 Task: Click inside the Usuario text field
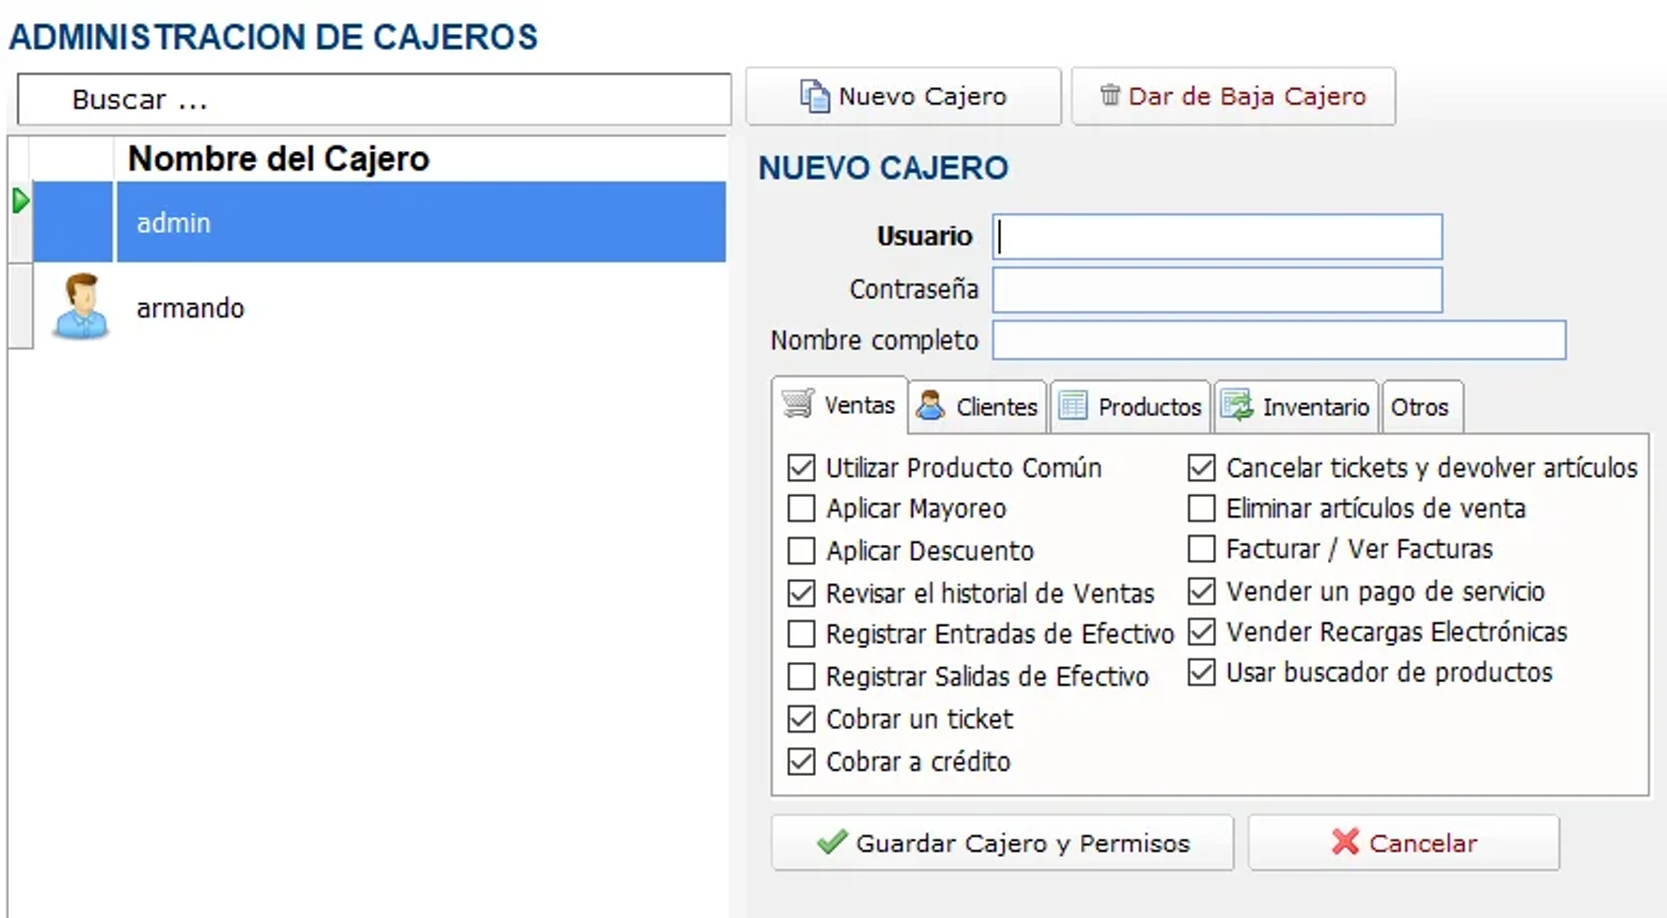[x=1215, y=237]
